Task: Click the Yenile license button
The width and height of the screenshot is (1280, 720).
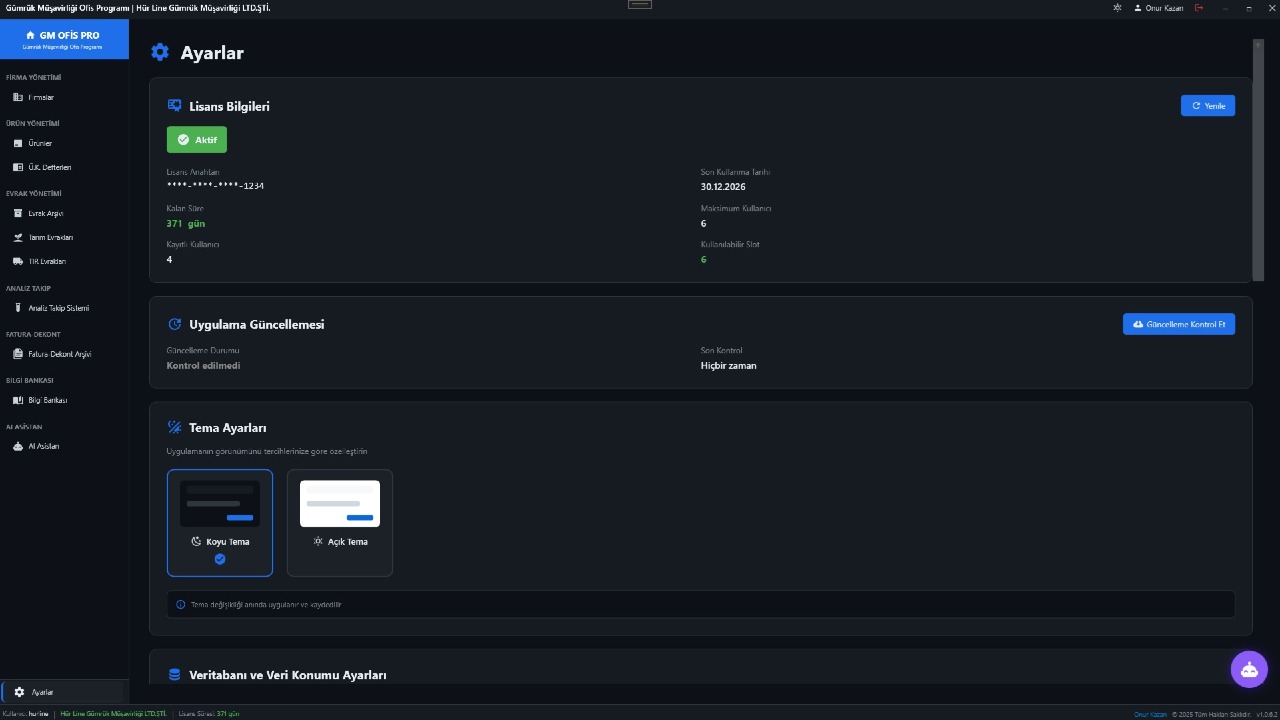Action: click(1207, 106)
